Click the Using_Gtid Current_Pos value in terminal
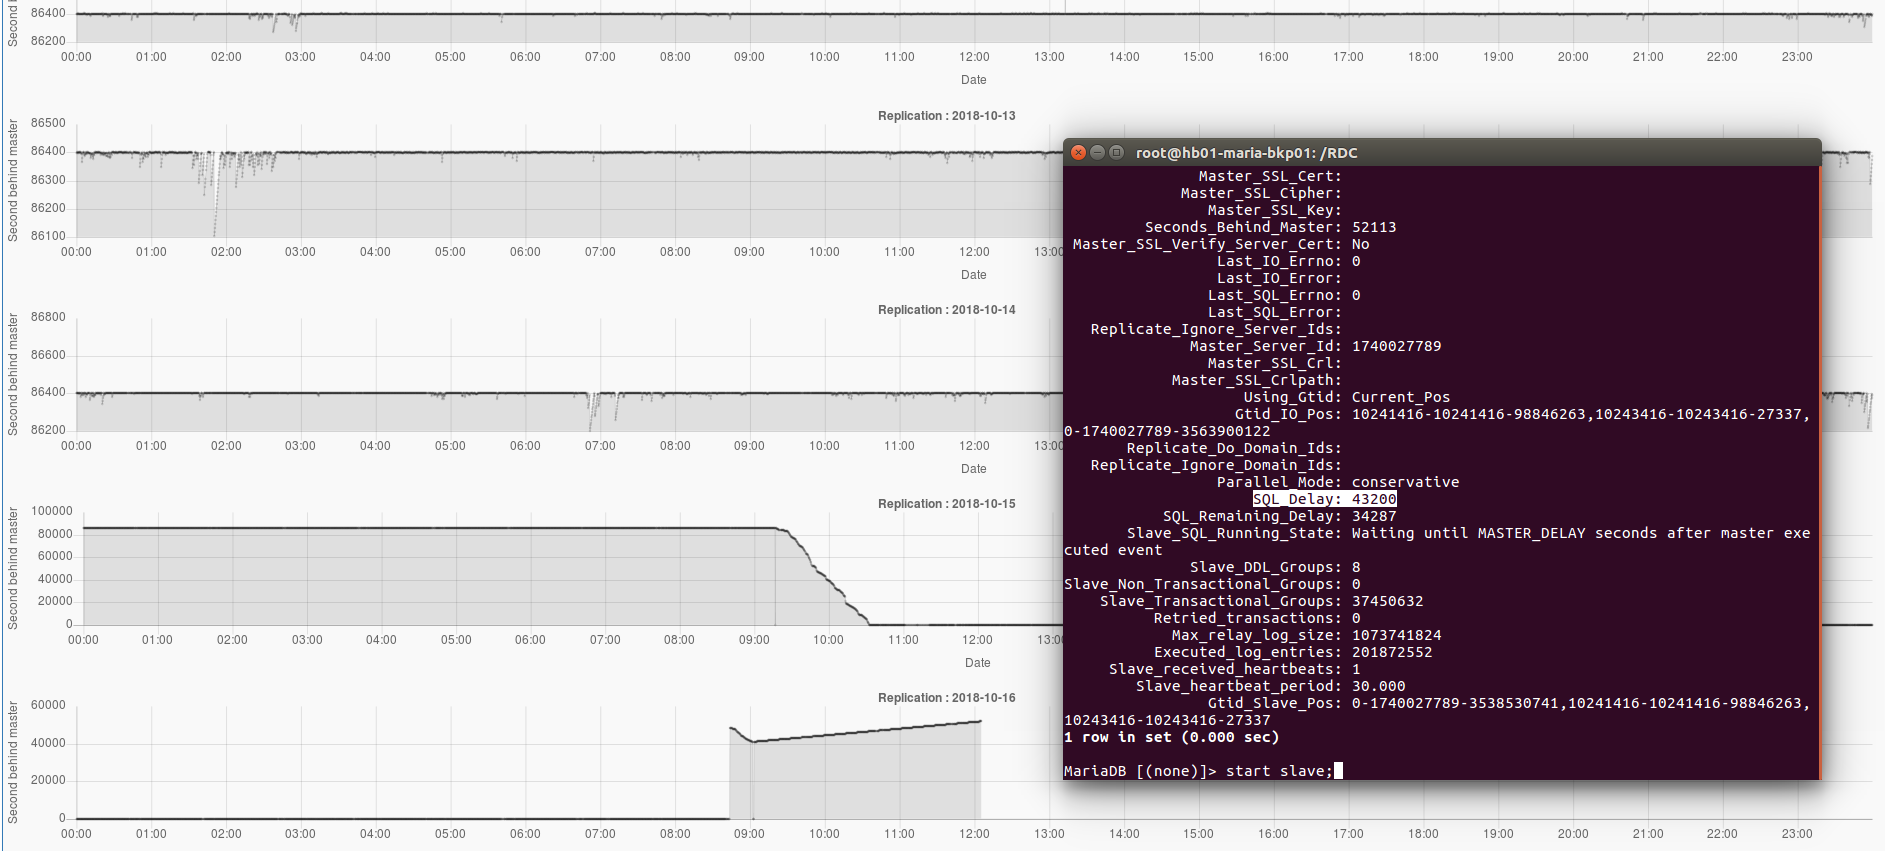Image resolution: width=1885 pixels, height=851 pixels. 1400,397
